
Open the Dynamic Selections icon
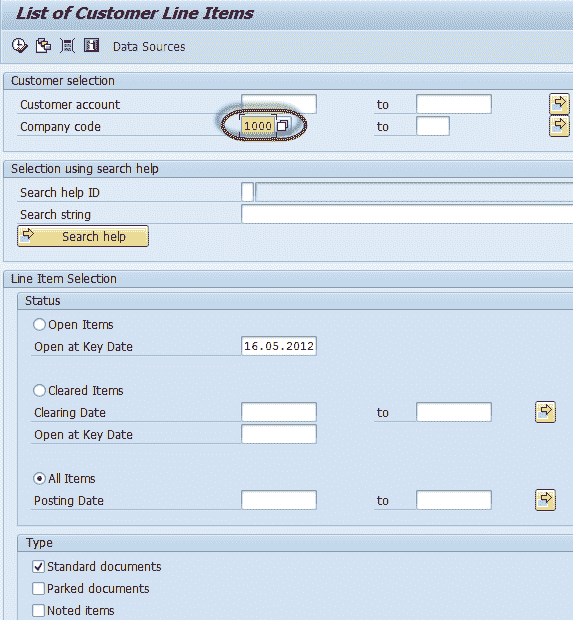[x=67, y=46]
